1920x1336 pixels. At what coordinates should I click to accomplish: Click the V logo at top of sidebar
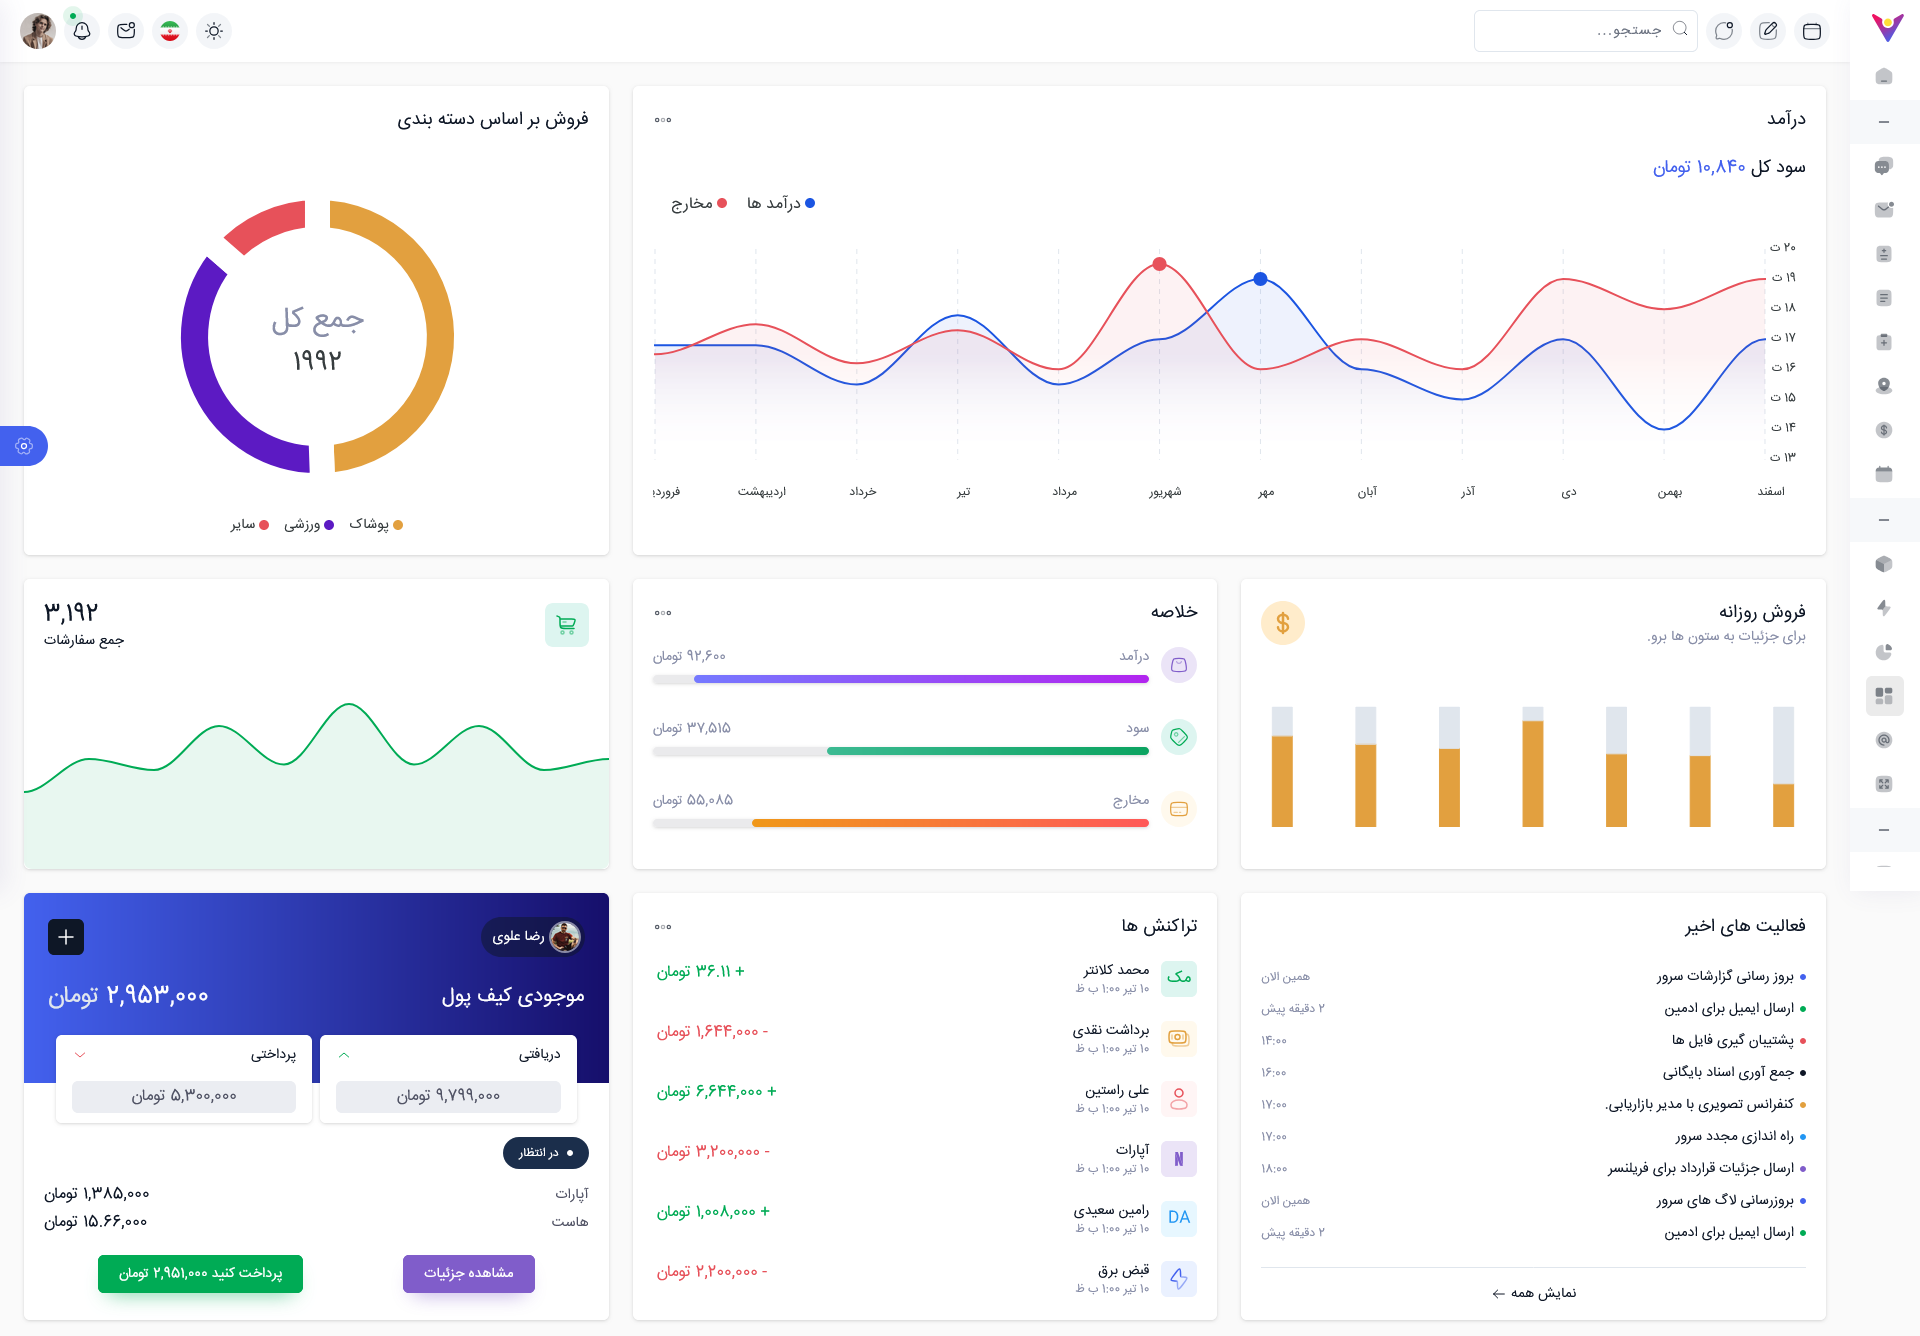(x=1887, y=28)
